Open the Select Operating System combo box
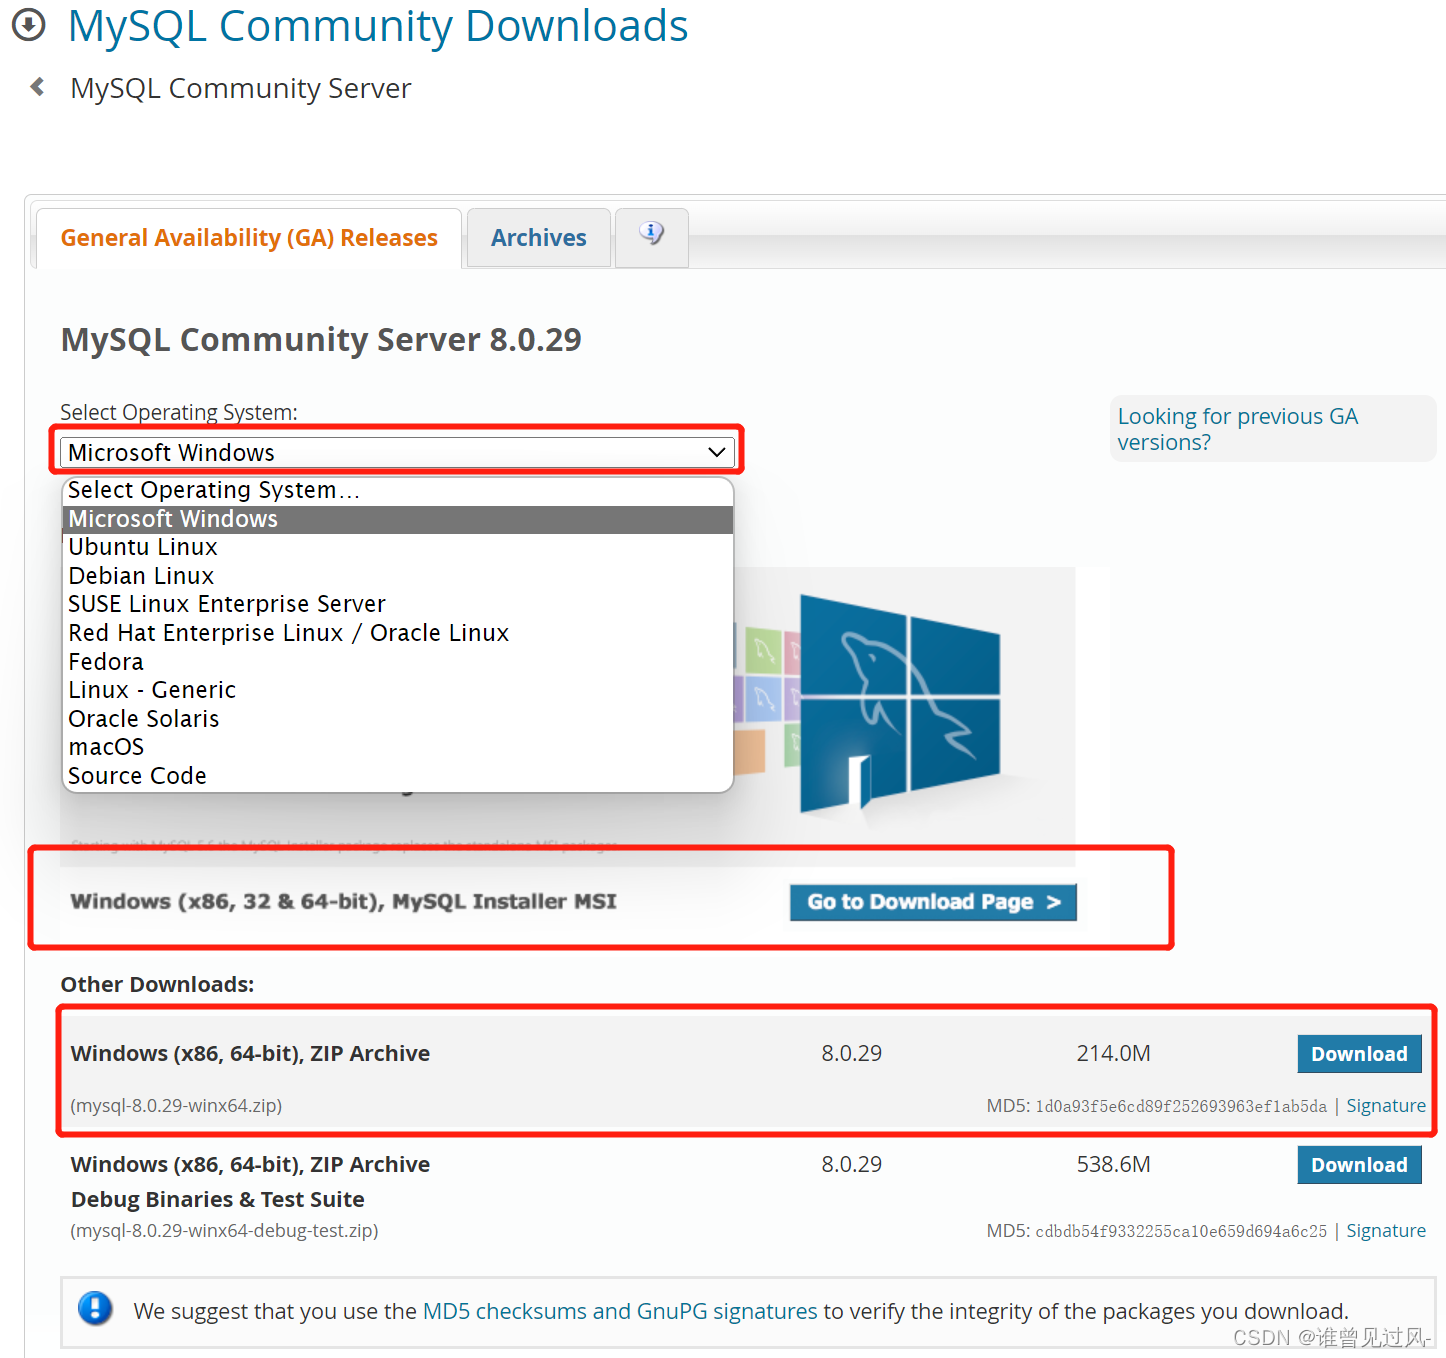 coord(397,452)
